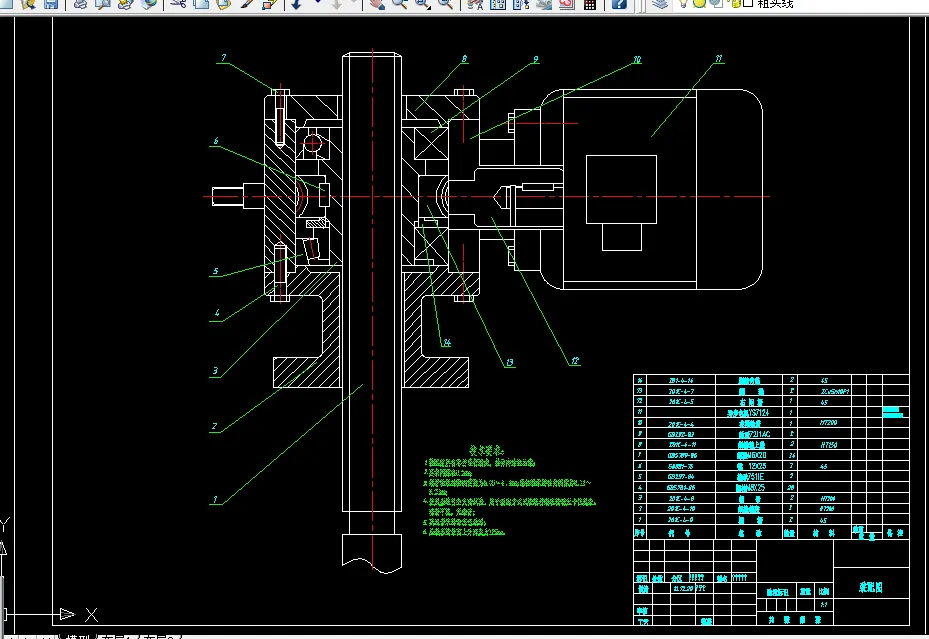
Task: Open the Layer Properties Manager
Action: [660, 4]
